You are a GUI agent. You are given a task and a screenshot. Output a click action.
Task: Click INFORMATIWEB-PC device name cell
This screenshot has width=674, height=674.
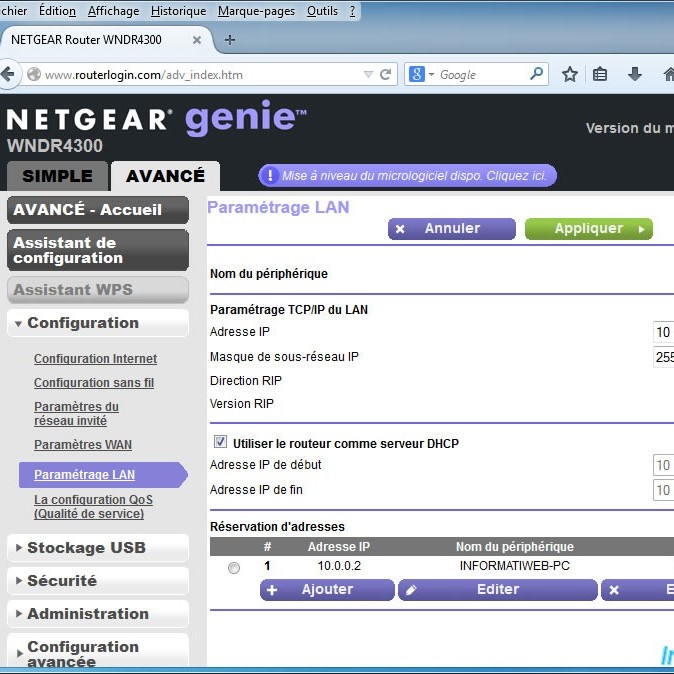pyautogui.click(x=515, y=566)
